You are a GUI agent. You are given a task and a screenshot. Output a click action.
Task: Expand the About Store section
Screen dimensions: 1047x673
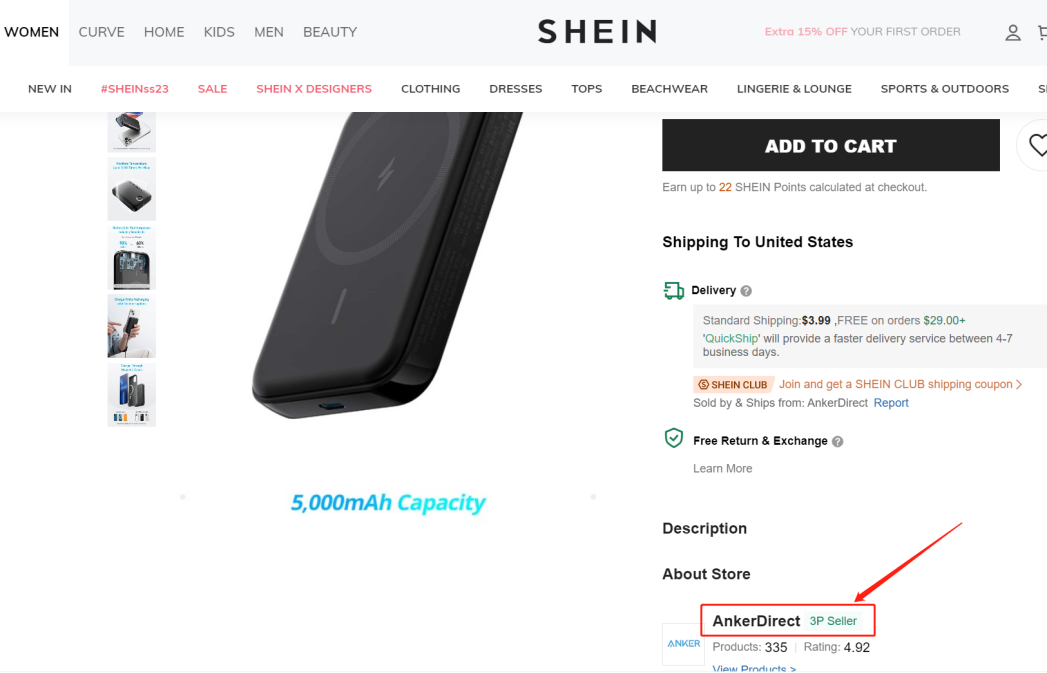coord(706,574)
